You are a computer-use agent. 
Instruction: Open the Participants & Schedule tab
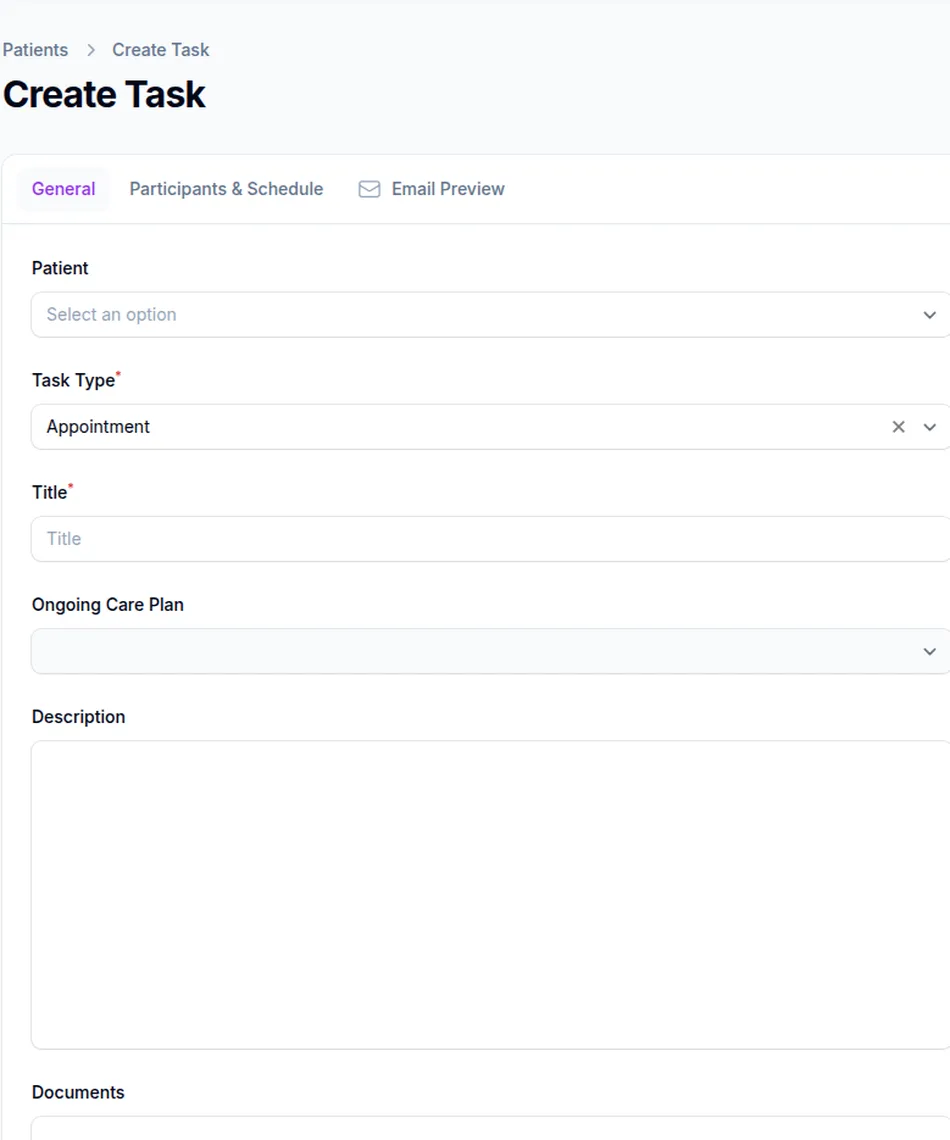[x=226, y=189]
